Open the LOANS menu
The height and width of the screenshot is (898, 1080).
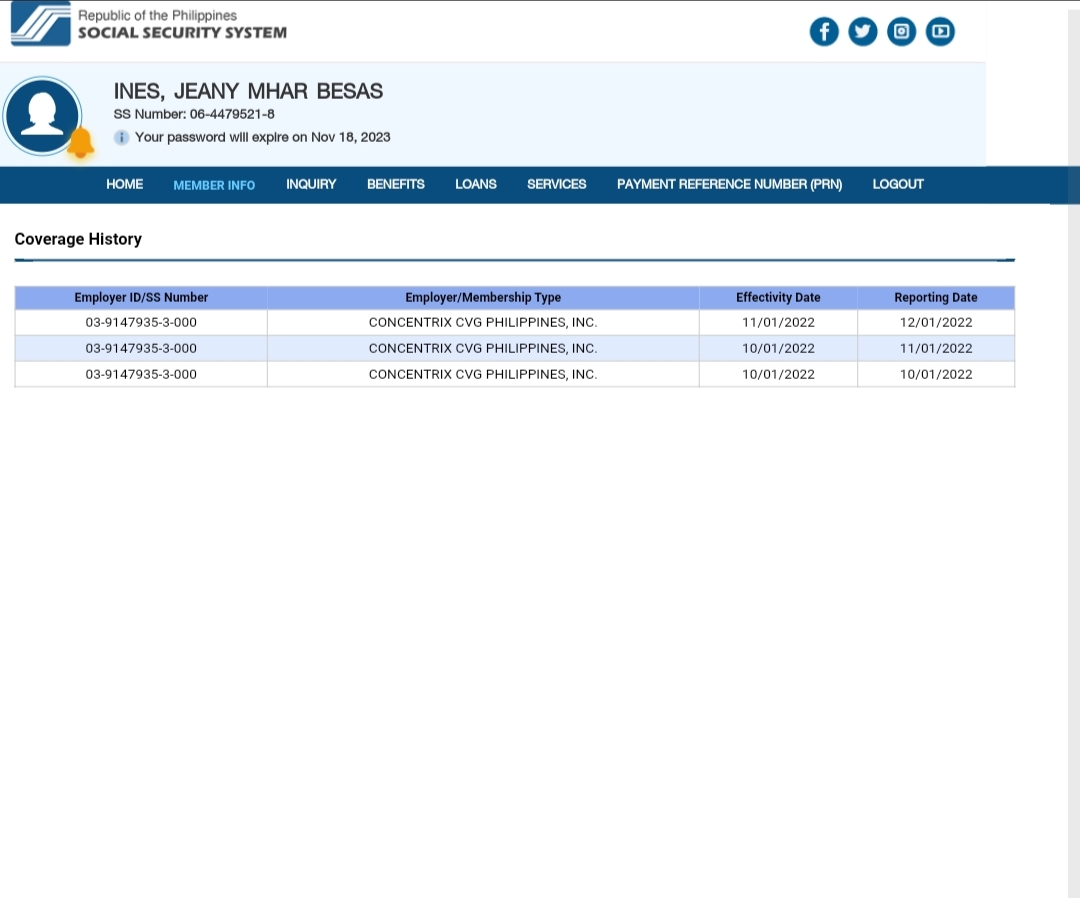(x=475, y=184)
